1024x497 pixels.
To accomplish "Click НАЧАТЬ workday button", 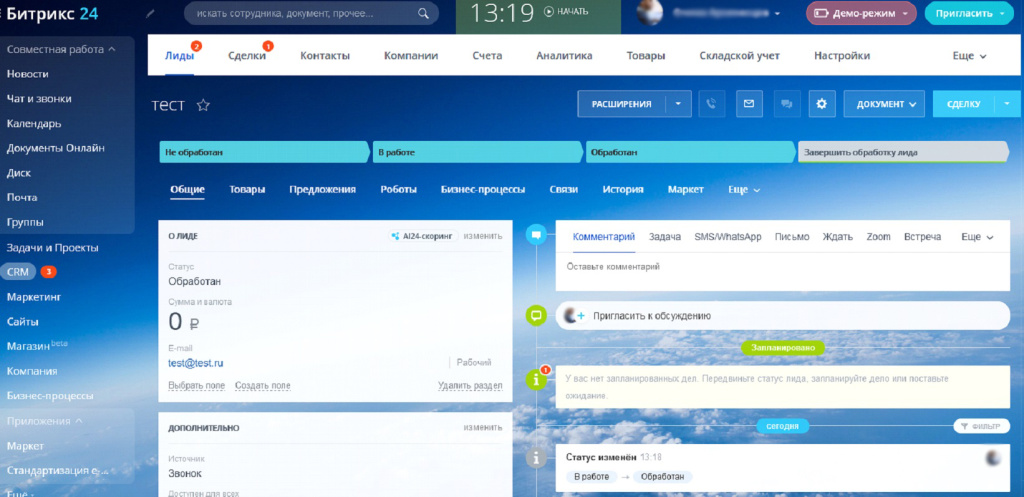I will coord(566,11).
